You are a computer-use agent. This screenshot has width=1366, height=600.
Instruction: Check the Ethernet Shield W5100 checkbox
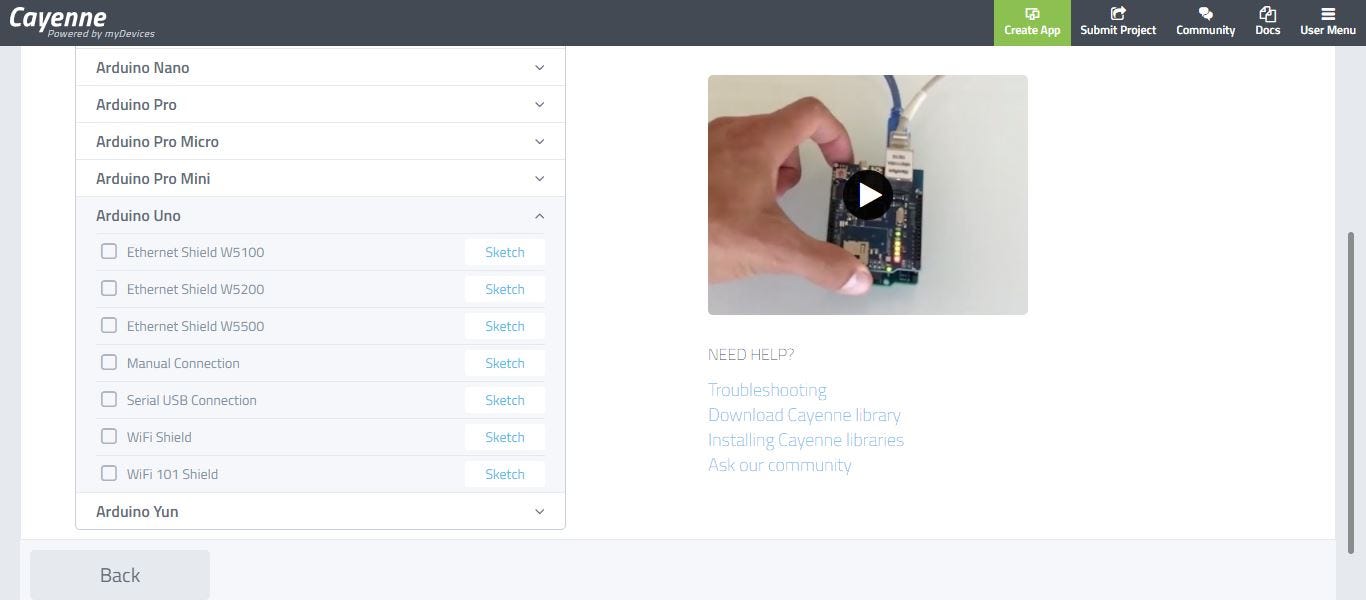(x=109, y=251)
